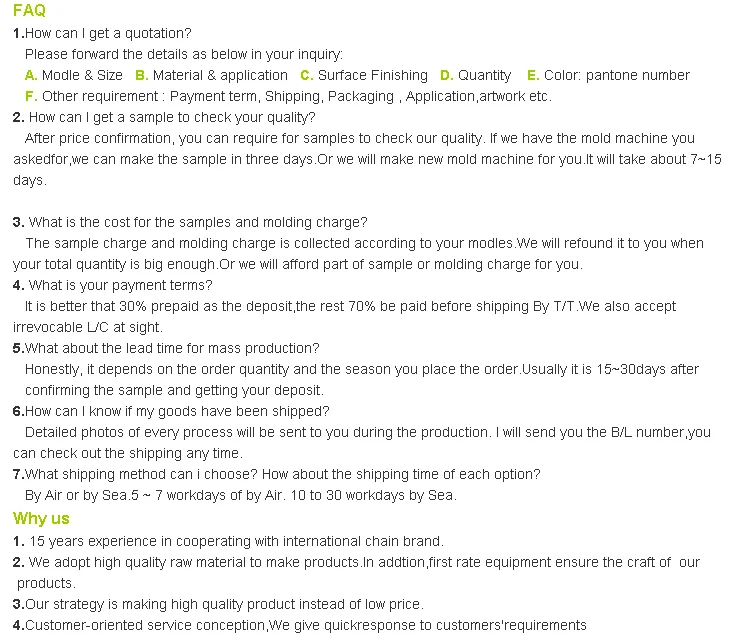The image size is (756, 641).
Task: Click the green FAQ heading
Action: coord(29,10)
